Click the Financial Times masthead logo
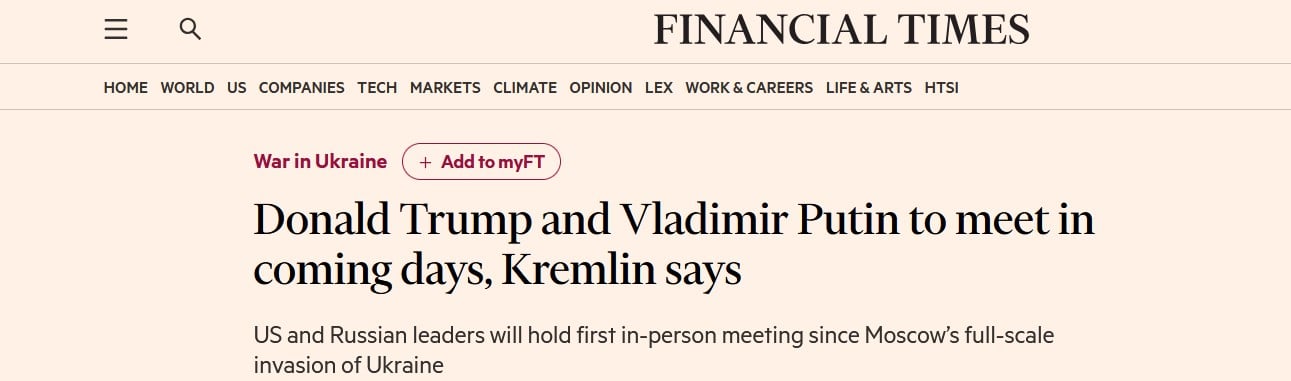 (x=842, y=30)
